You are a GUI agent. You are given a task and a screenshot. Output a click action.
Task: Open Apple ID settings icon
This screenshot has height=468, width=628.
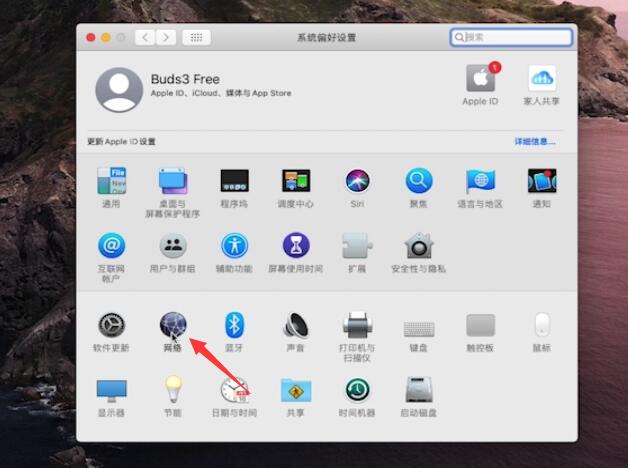480,78
